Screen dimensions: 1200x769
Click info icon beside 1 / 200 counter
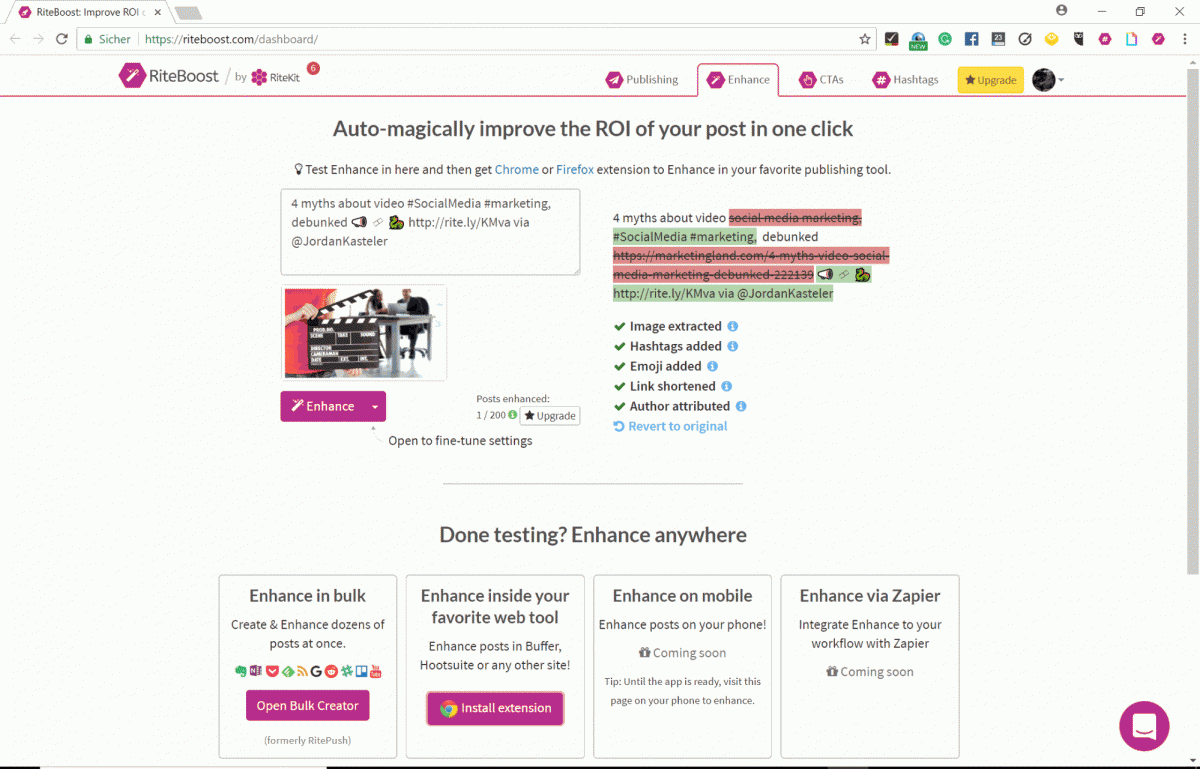pyautogui.click(x=512, y=414)
